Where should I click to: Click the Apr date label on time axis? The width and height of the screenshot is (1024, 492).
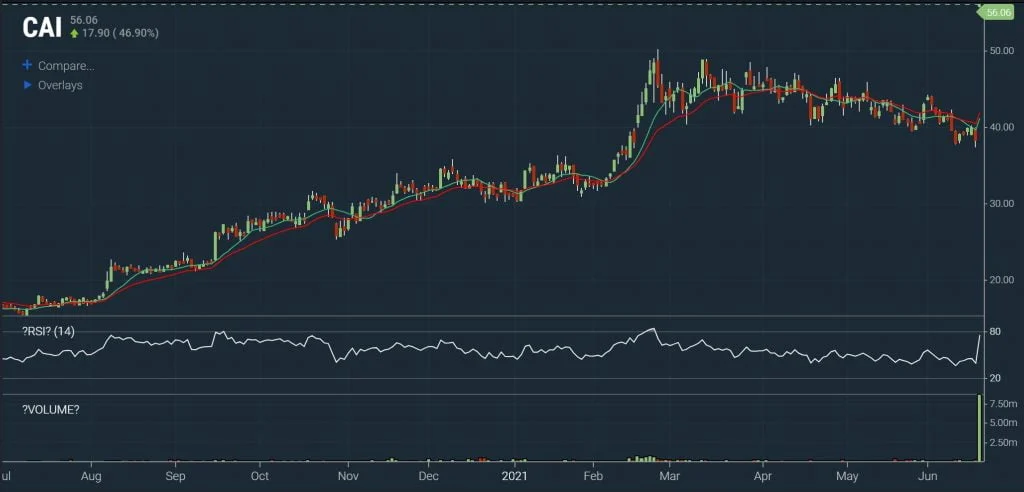click(x=763, y=474)
